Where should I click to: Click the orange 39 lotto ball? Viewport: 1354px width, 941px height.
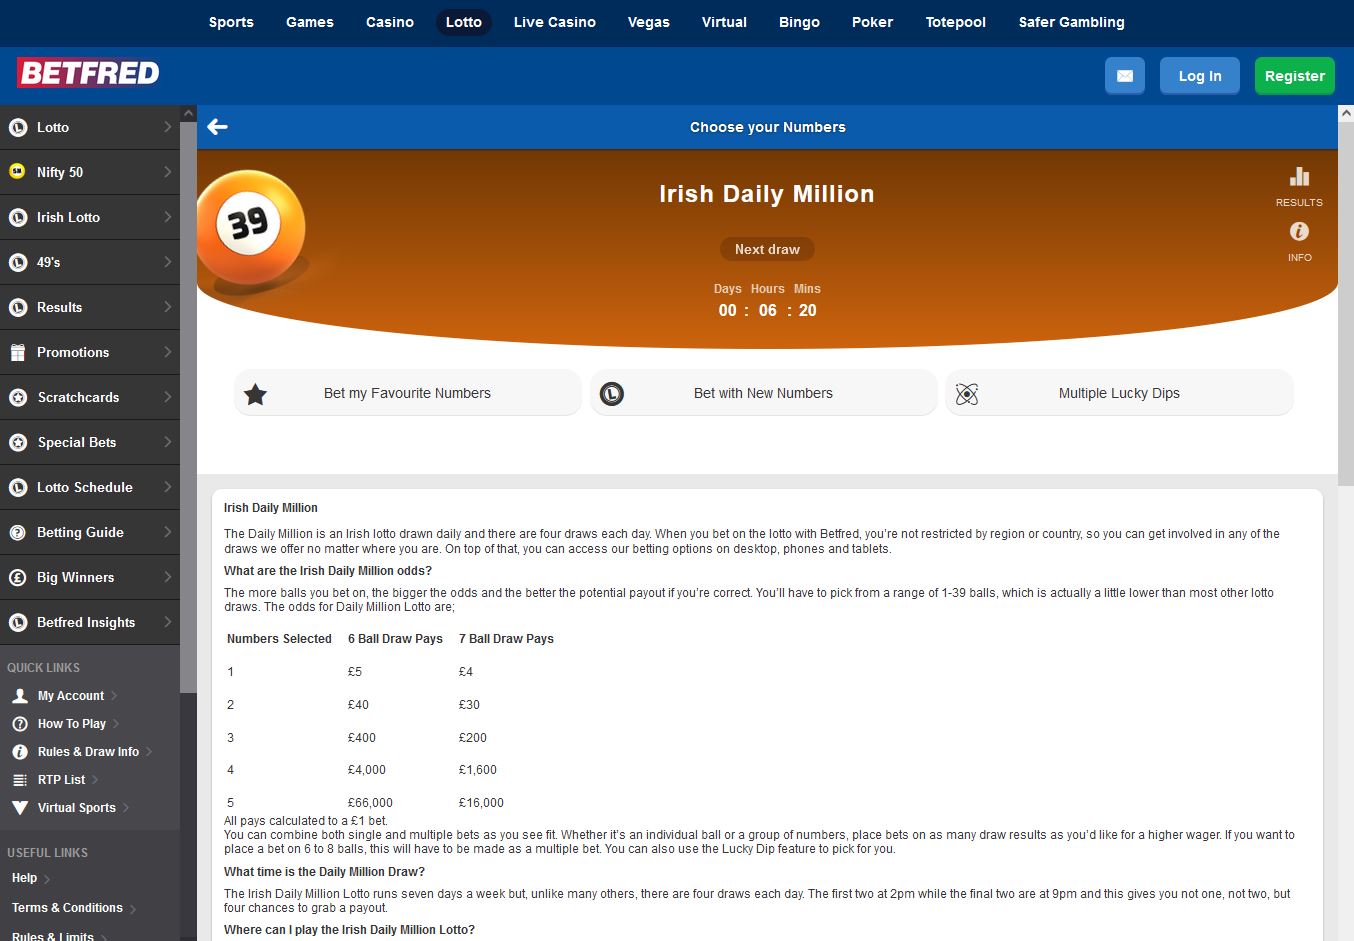251,227
